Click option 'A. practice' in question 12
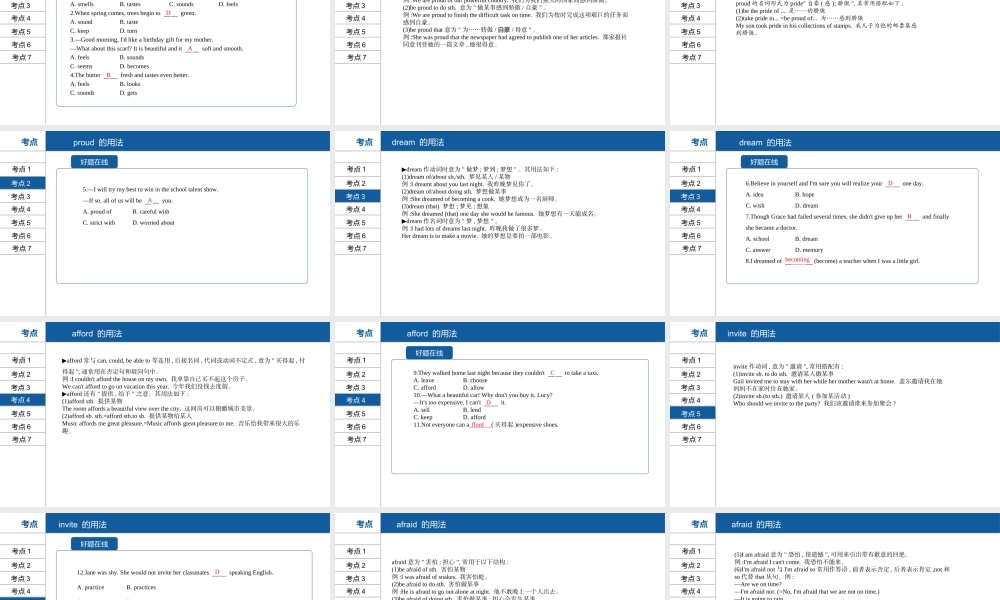 91,587
